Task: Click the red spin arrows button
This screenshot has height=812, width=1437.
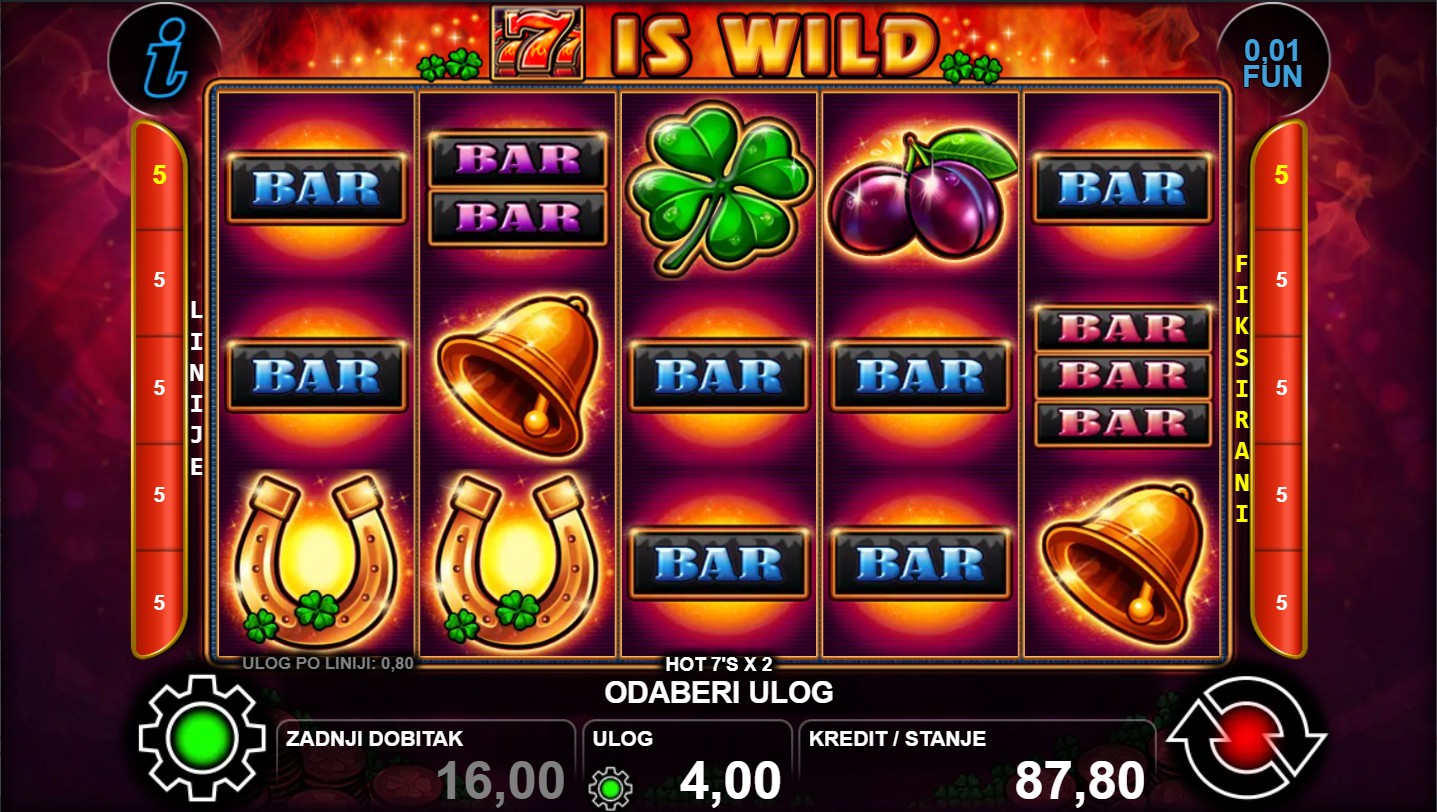Action: click(1246, 739)
